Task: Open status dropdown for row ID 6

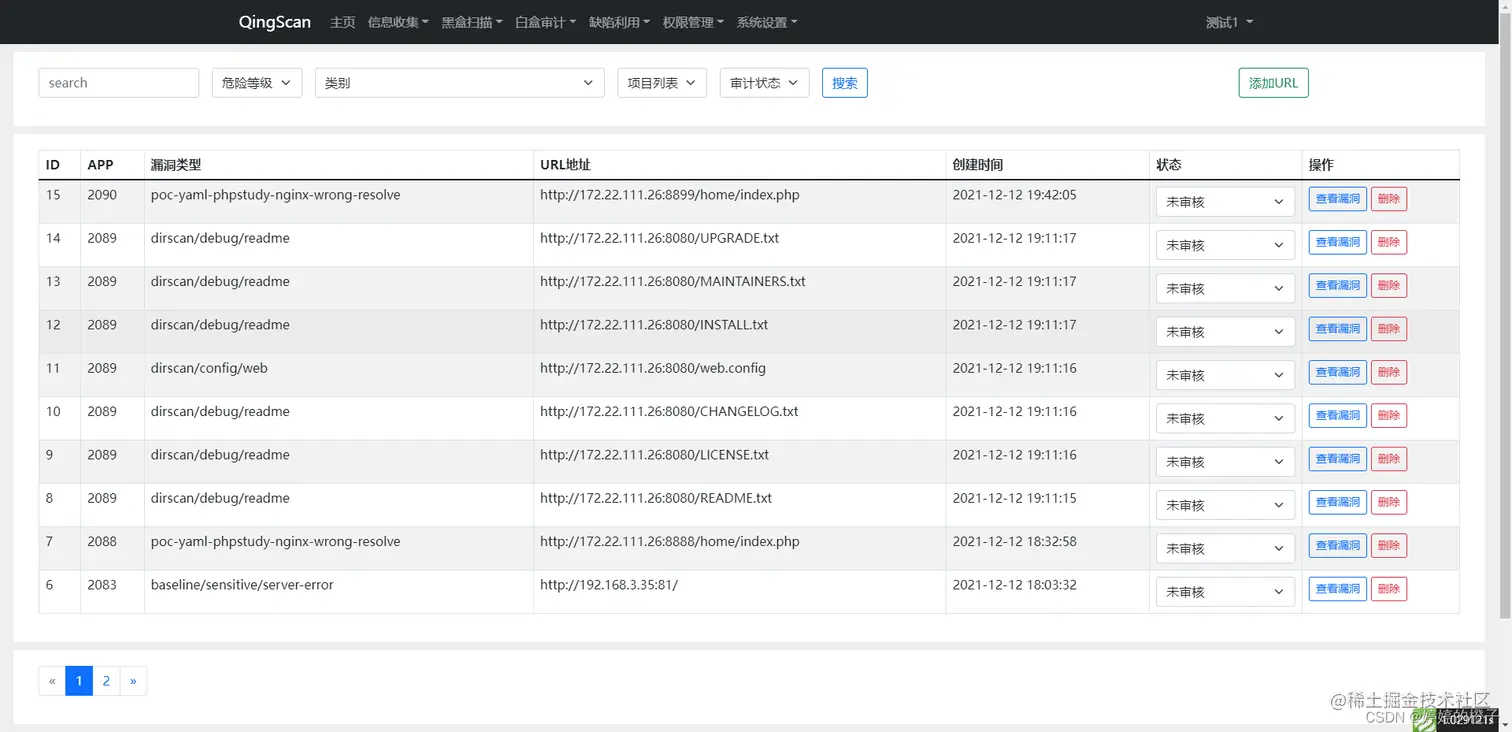Action: (x=1225, y=592)
